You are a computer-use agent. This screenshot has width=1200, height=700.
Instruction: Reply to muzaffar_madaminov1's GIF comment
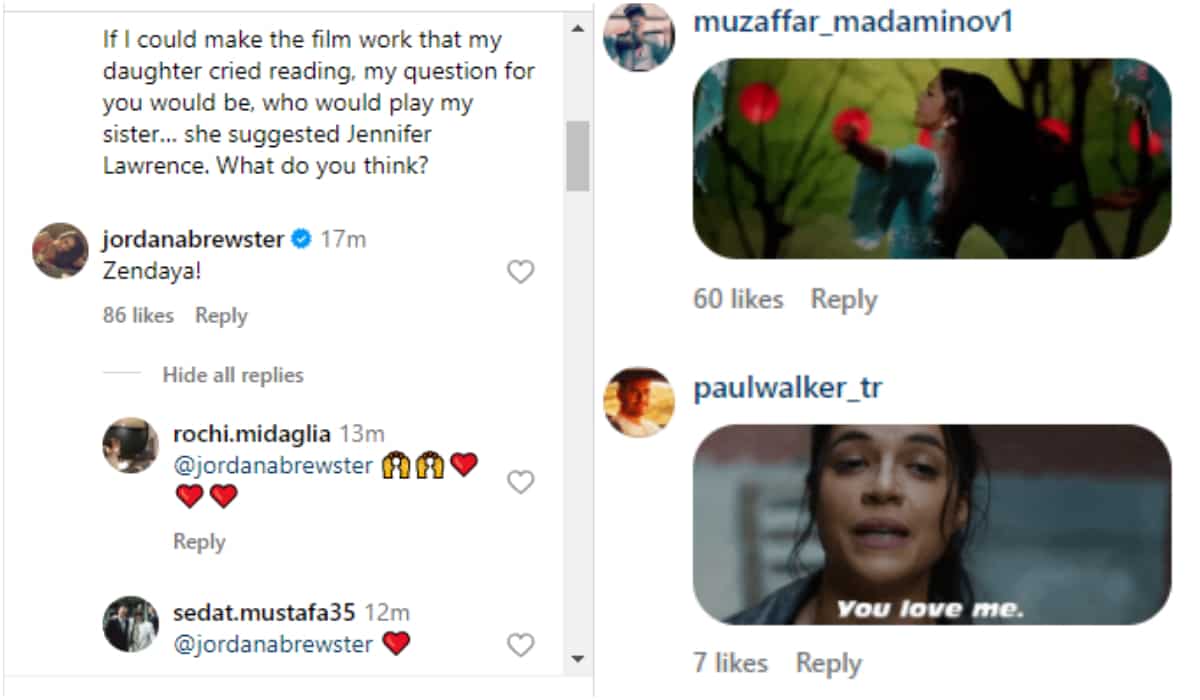843,299
